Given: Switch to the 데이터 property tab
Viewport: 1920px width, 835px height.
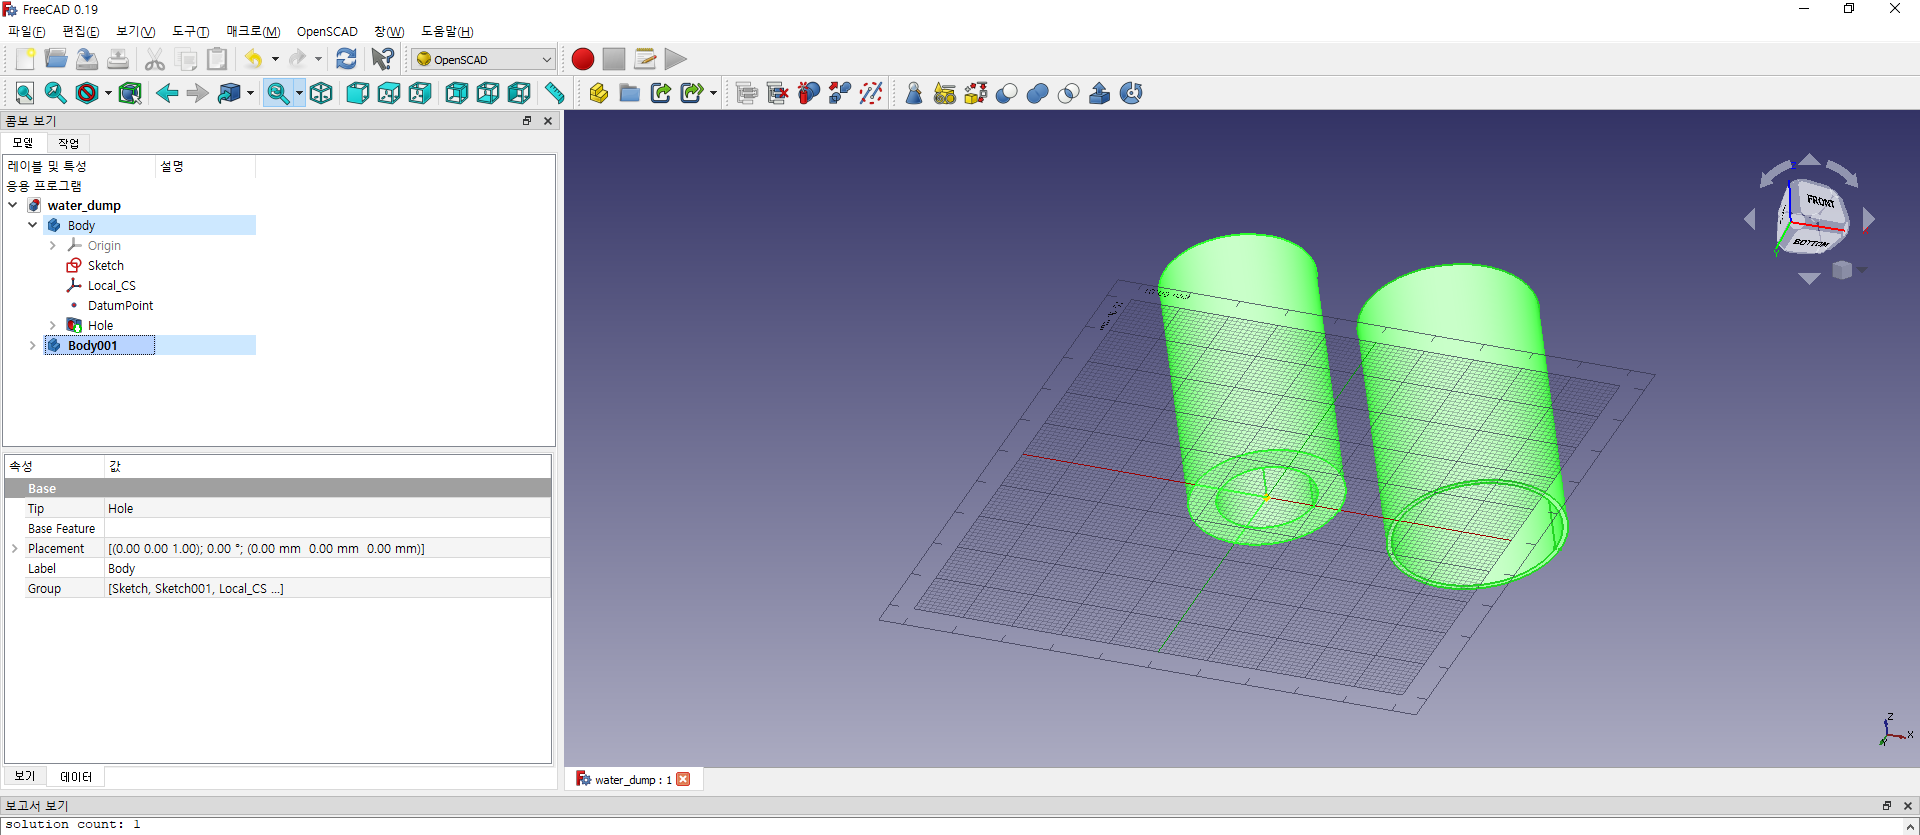Looking at the screenshot, I should click(76, 776).
